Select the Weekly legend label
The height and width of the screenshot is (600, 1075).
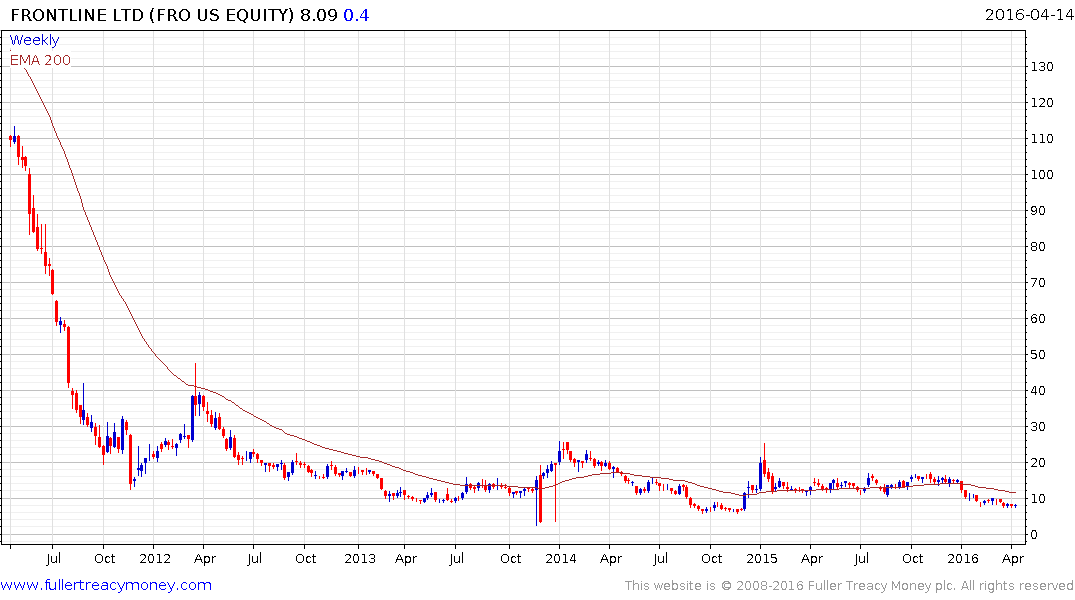34,40
